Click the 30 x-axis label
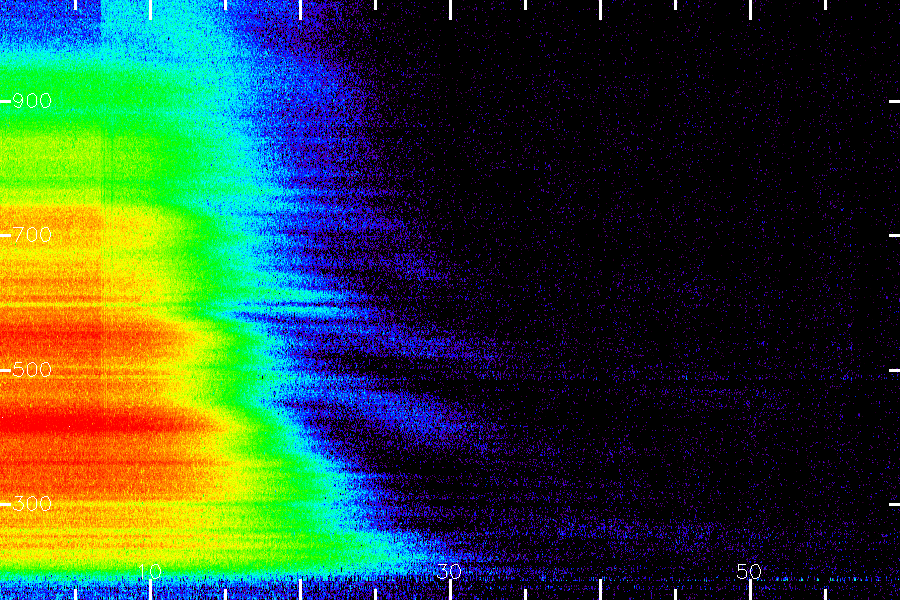 [x=449, y=571]
